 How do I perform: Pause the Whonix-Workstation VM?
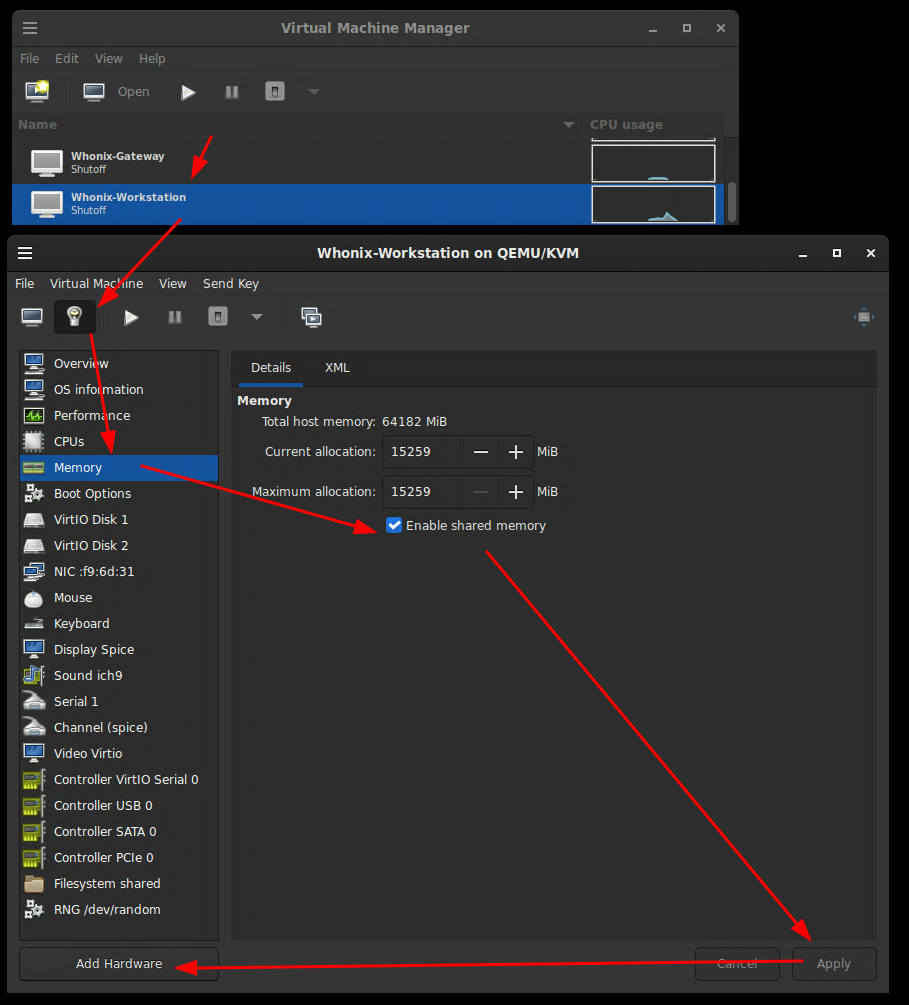point(174,317)
